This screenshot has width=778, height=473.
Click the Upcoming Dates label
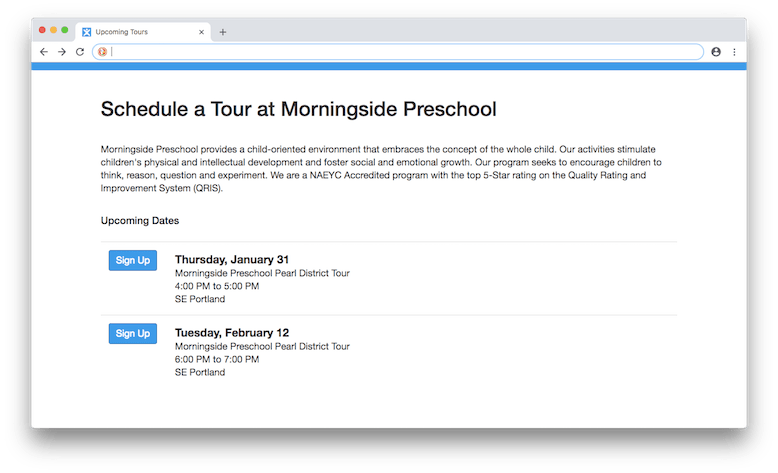(x=140, y=220)
